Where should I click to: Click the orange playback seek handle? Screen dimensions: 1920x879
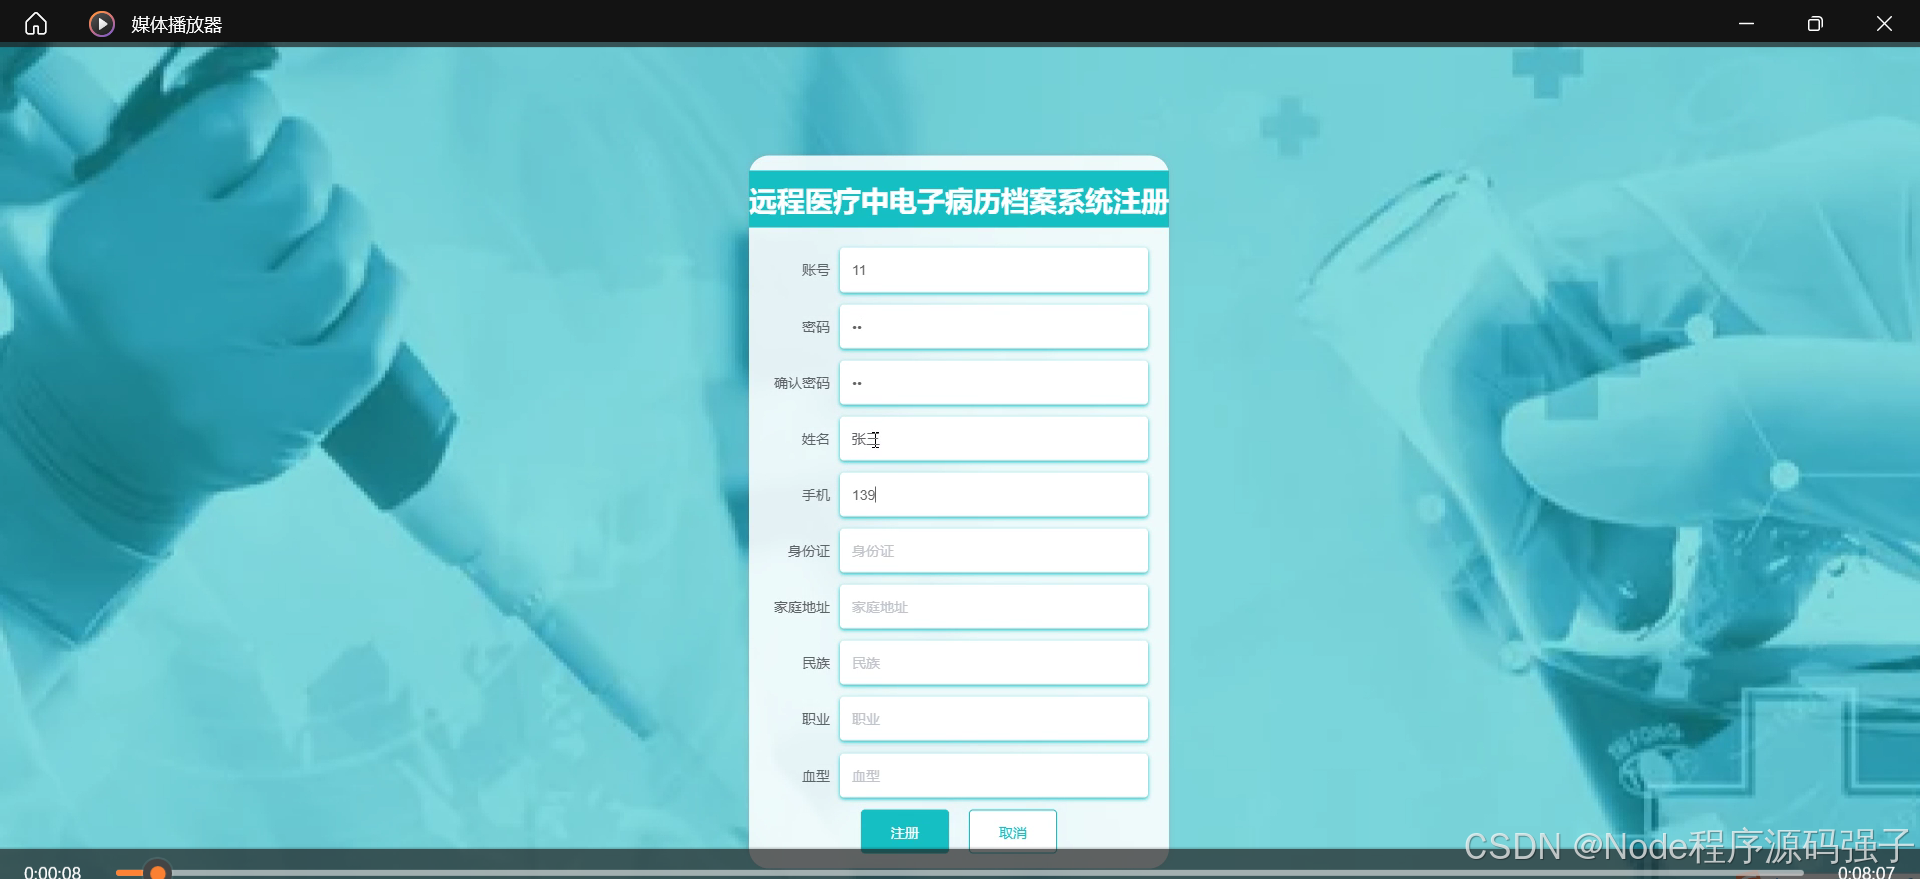[157, 873]
